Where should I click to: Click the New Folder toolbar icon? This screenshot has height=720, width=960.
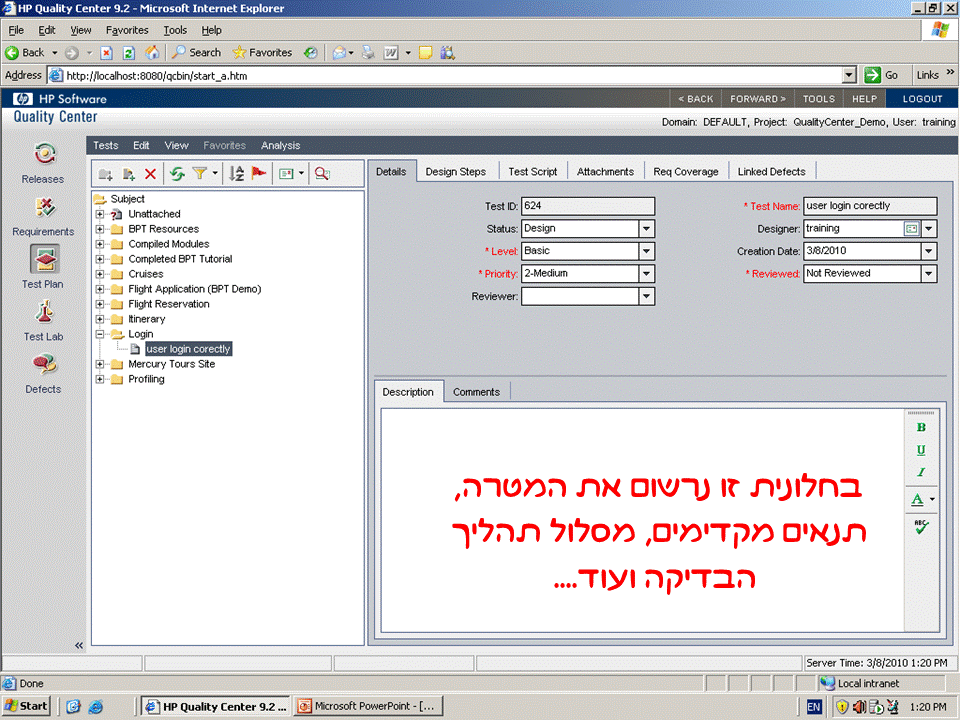point(105,174)
